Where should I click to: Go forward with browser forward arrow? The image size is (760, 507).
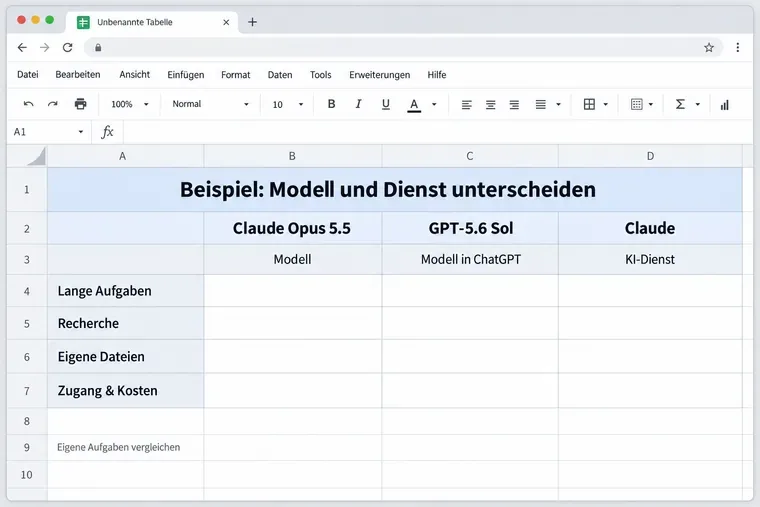[x=45, y=48]
